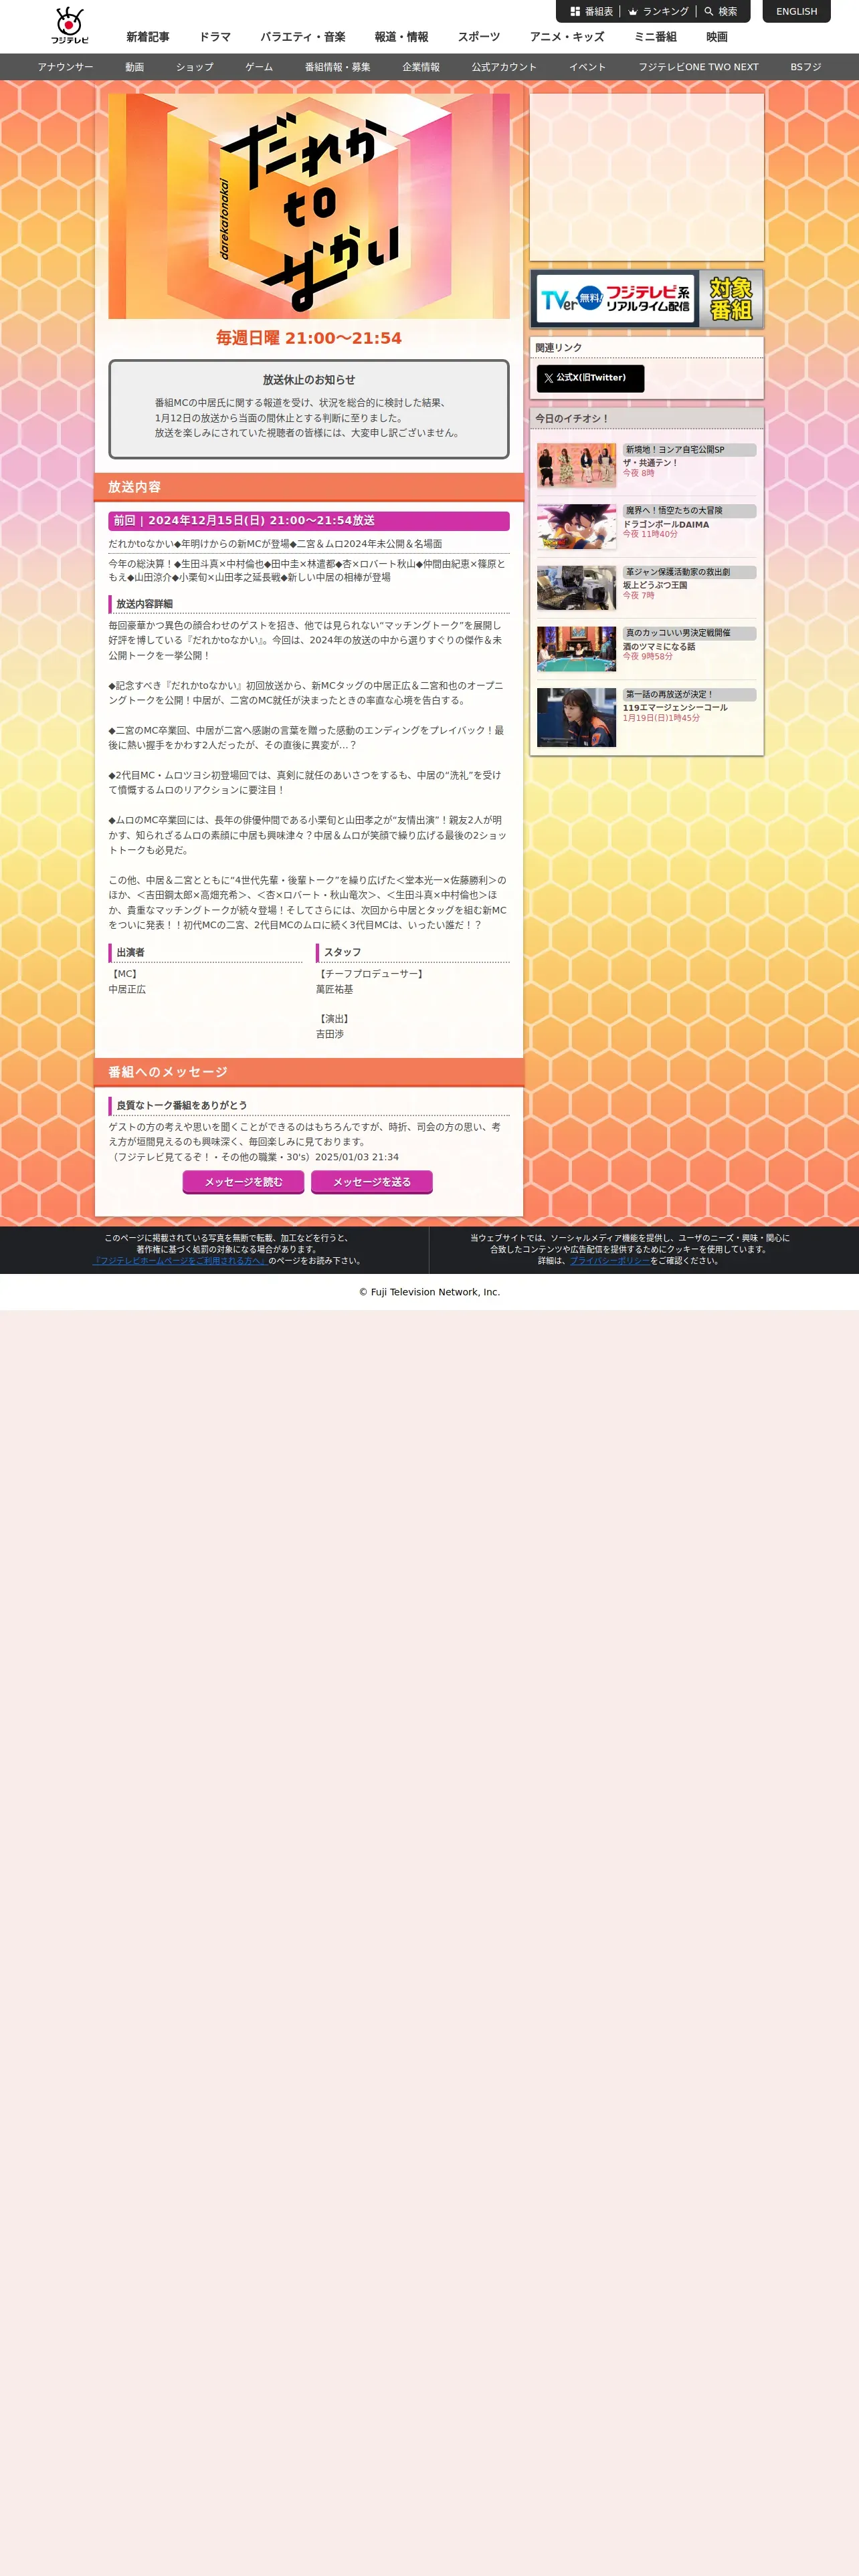Go to ショップ page
The width and height of the screenshot is (859, 2576).
point(195,67)
